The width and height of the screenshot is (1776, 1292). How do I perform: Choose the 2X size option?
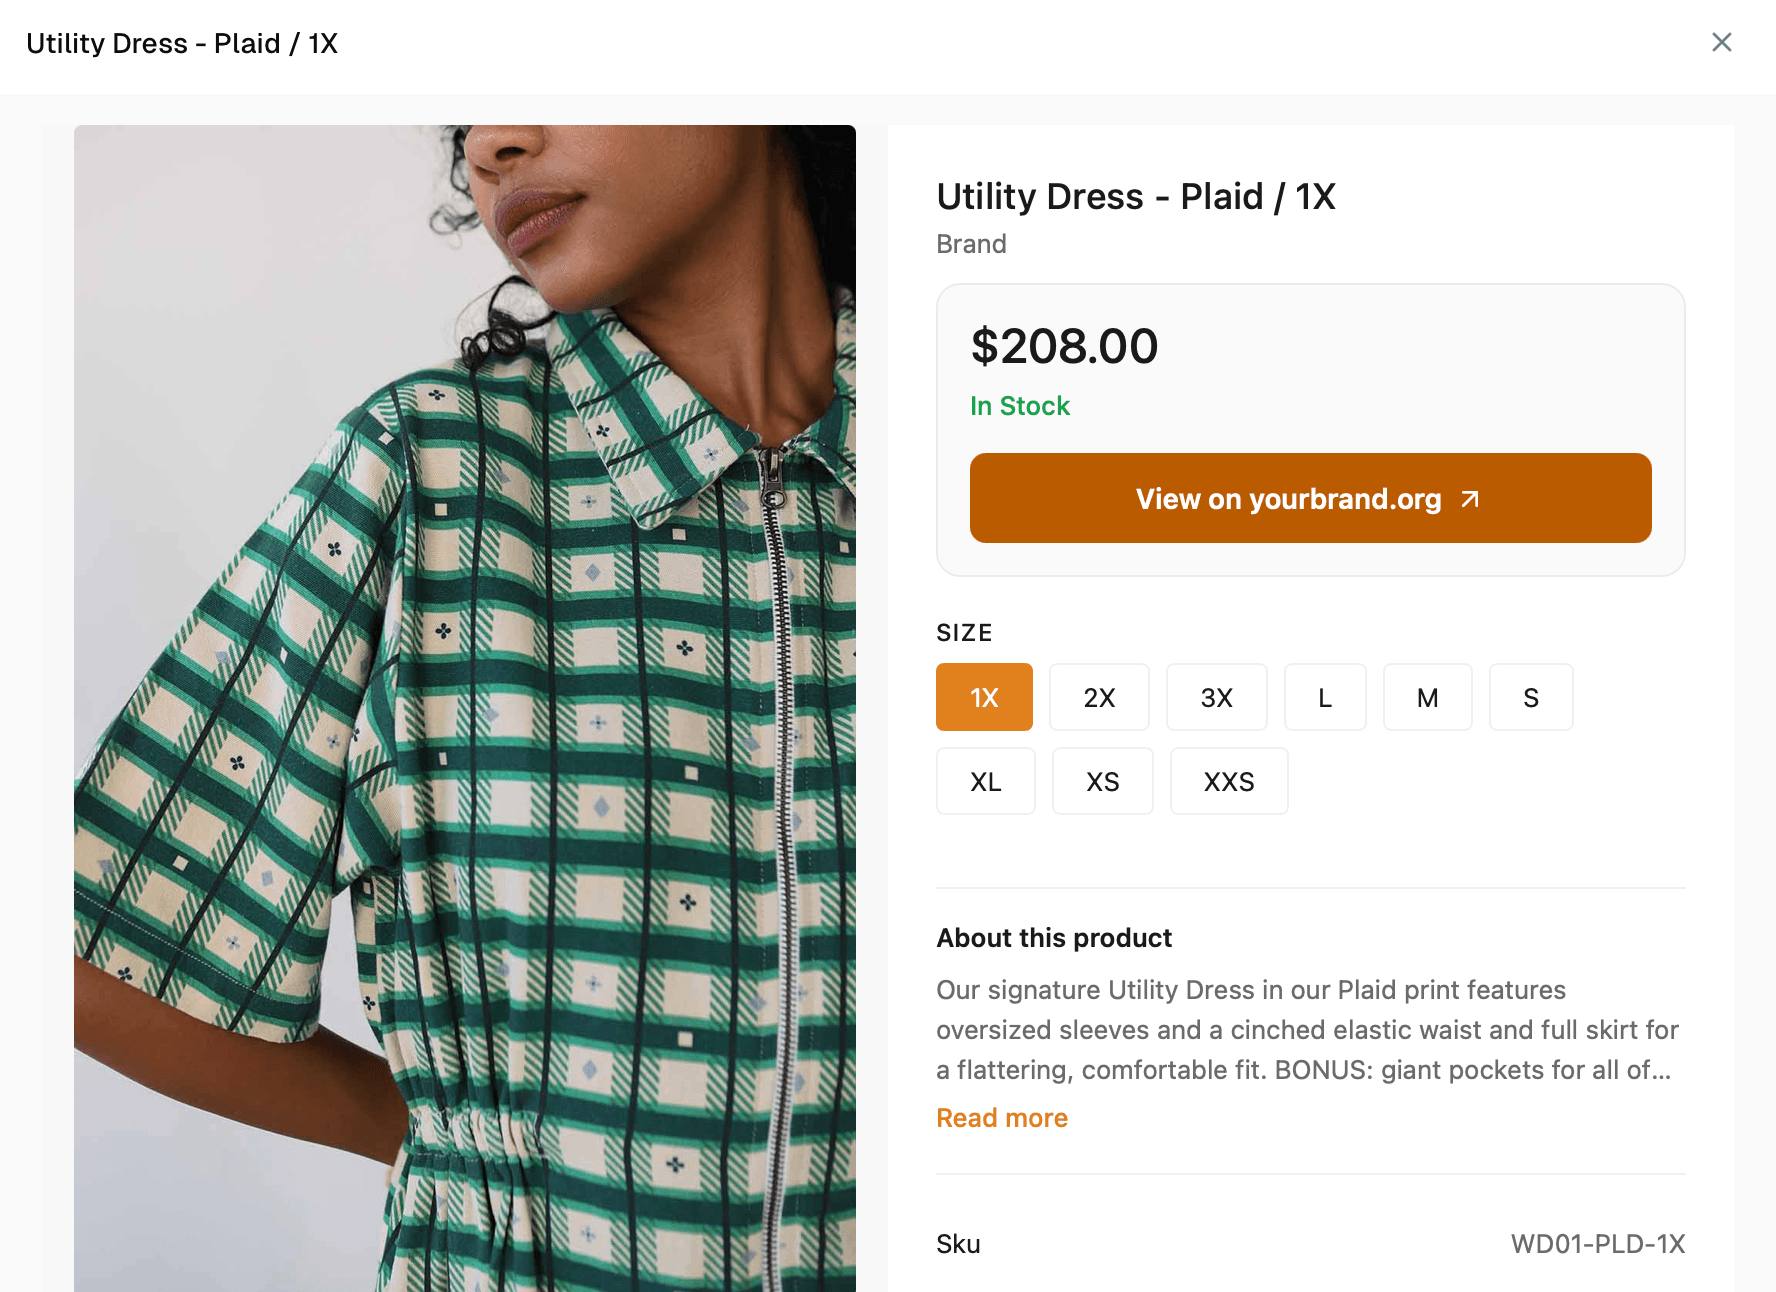point(1099,698)
